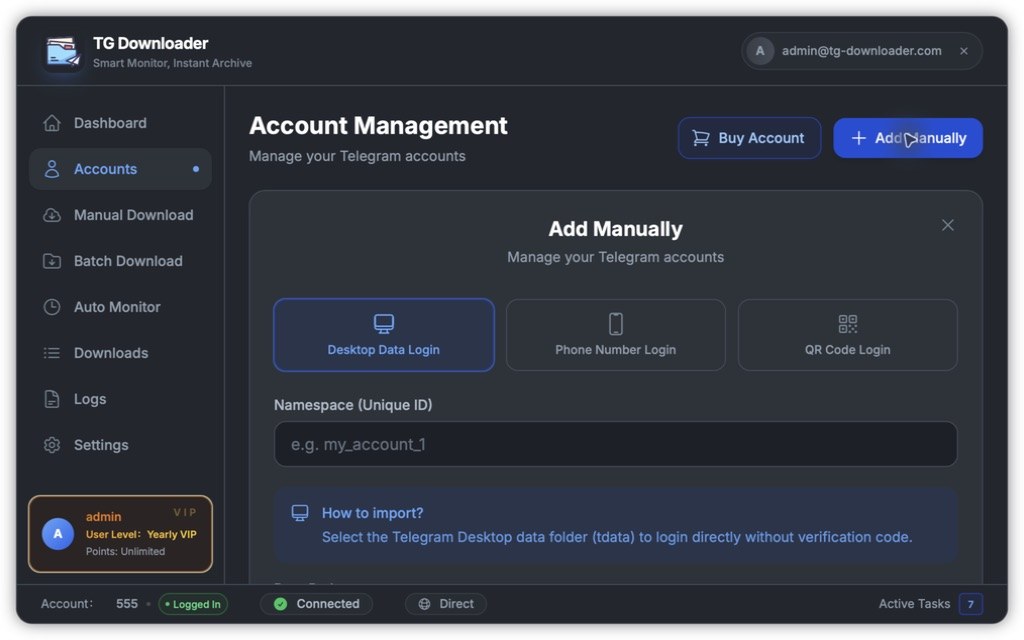The height and width of the screenshot is (640, 1024).
Task: Click the Logged In status badge
Action: click(193, 605)
